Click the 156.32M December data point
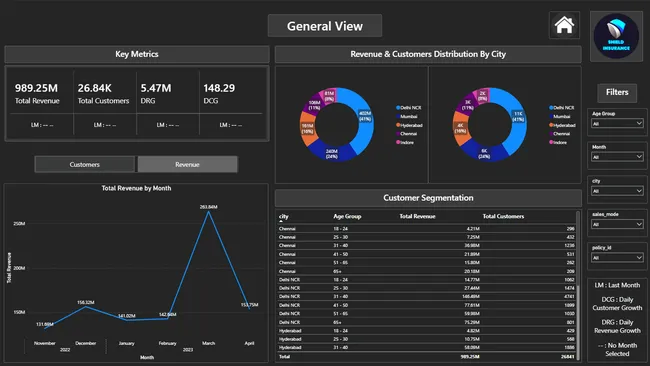The image size is (650, 366). pos(85,307)
